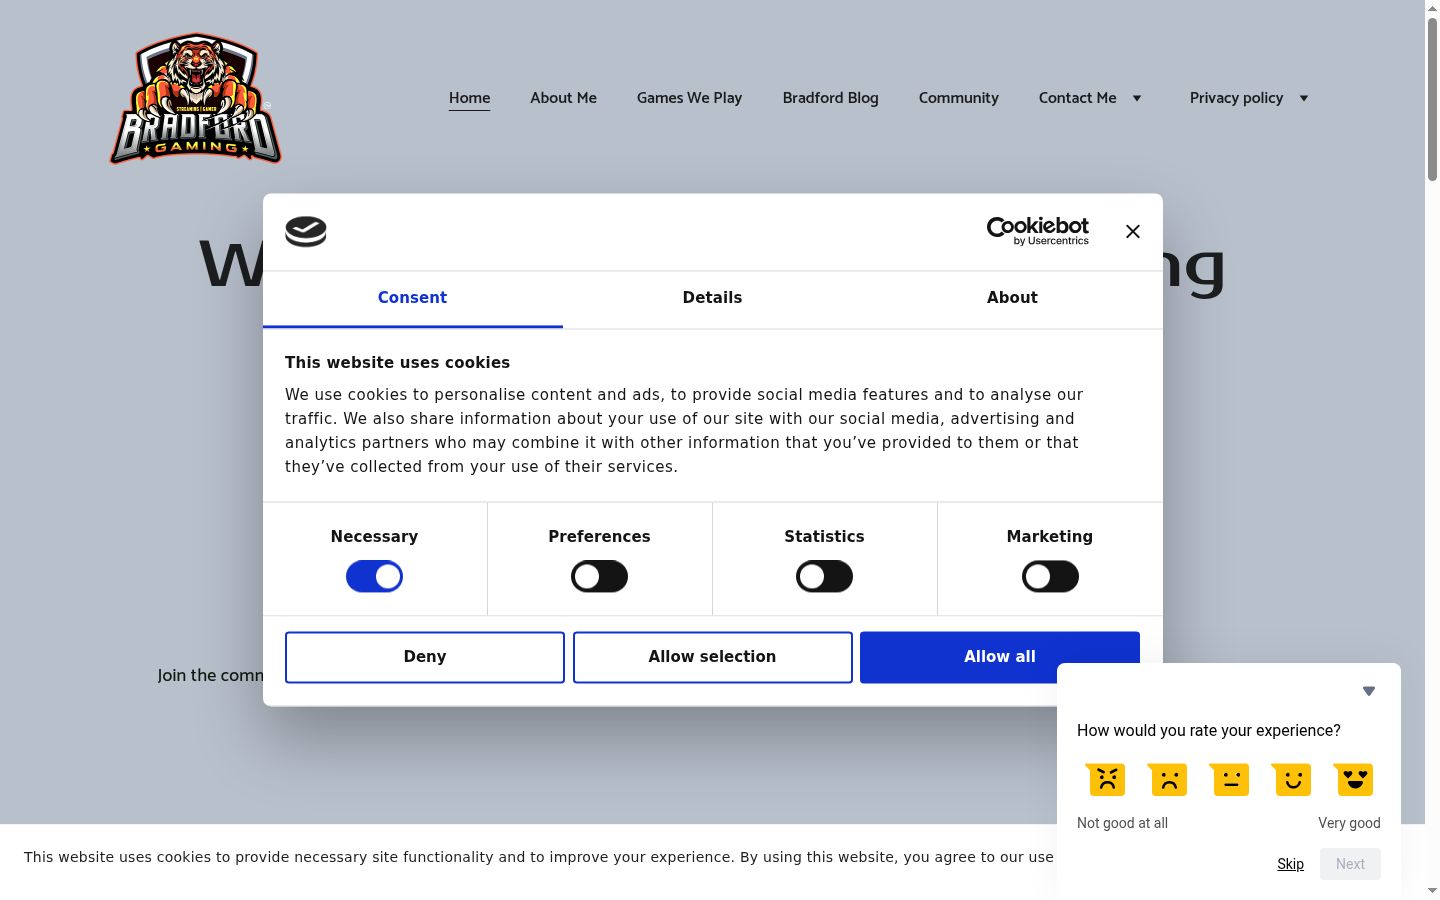Click Next in the rating survey
1440x900 pixels.
tap(1350, 864)
